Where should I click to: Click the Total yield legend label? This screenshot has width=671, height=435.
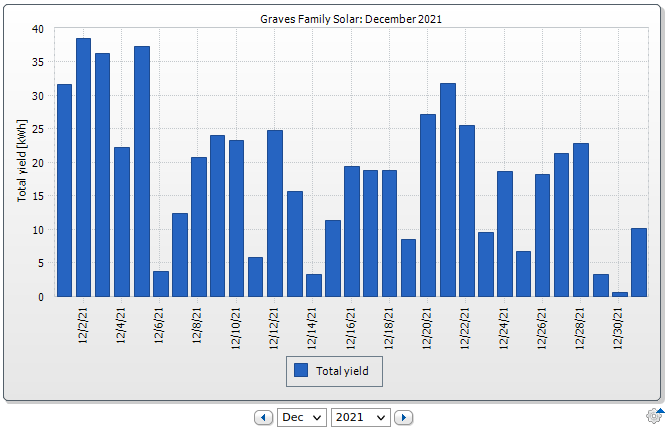342,371
